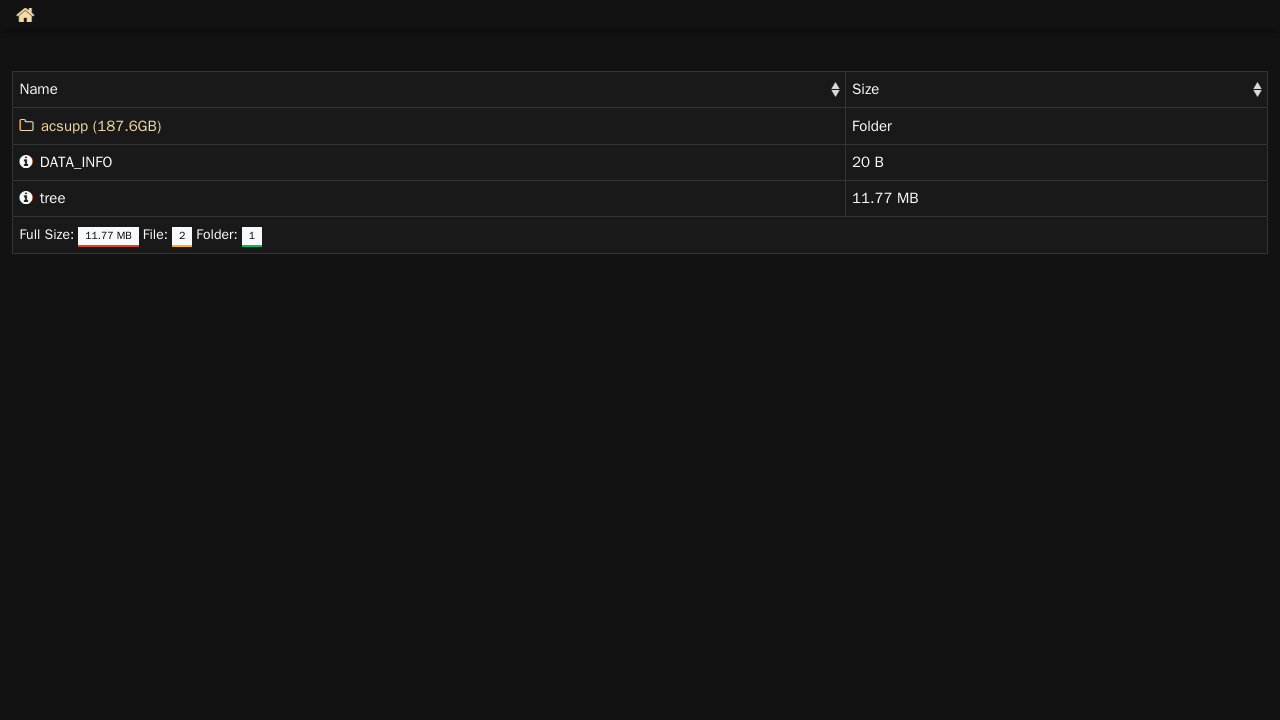Click the DATA_INFO info icon

click(x=26, y=162)
